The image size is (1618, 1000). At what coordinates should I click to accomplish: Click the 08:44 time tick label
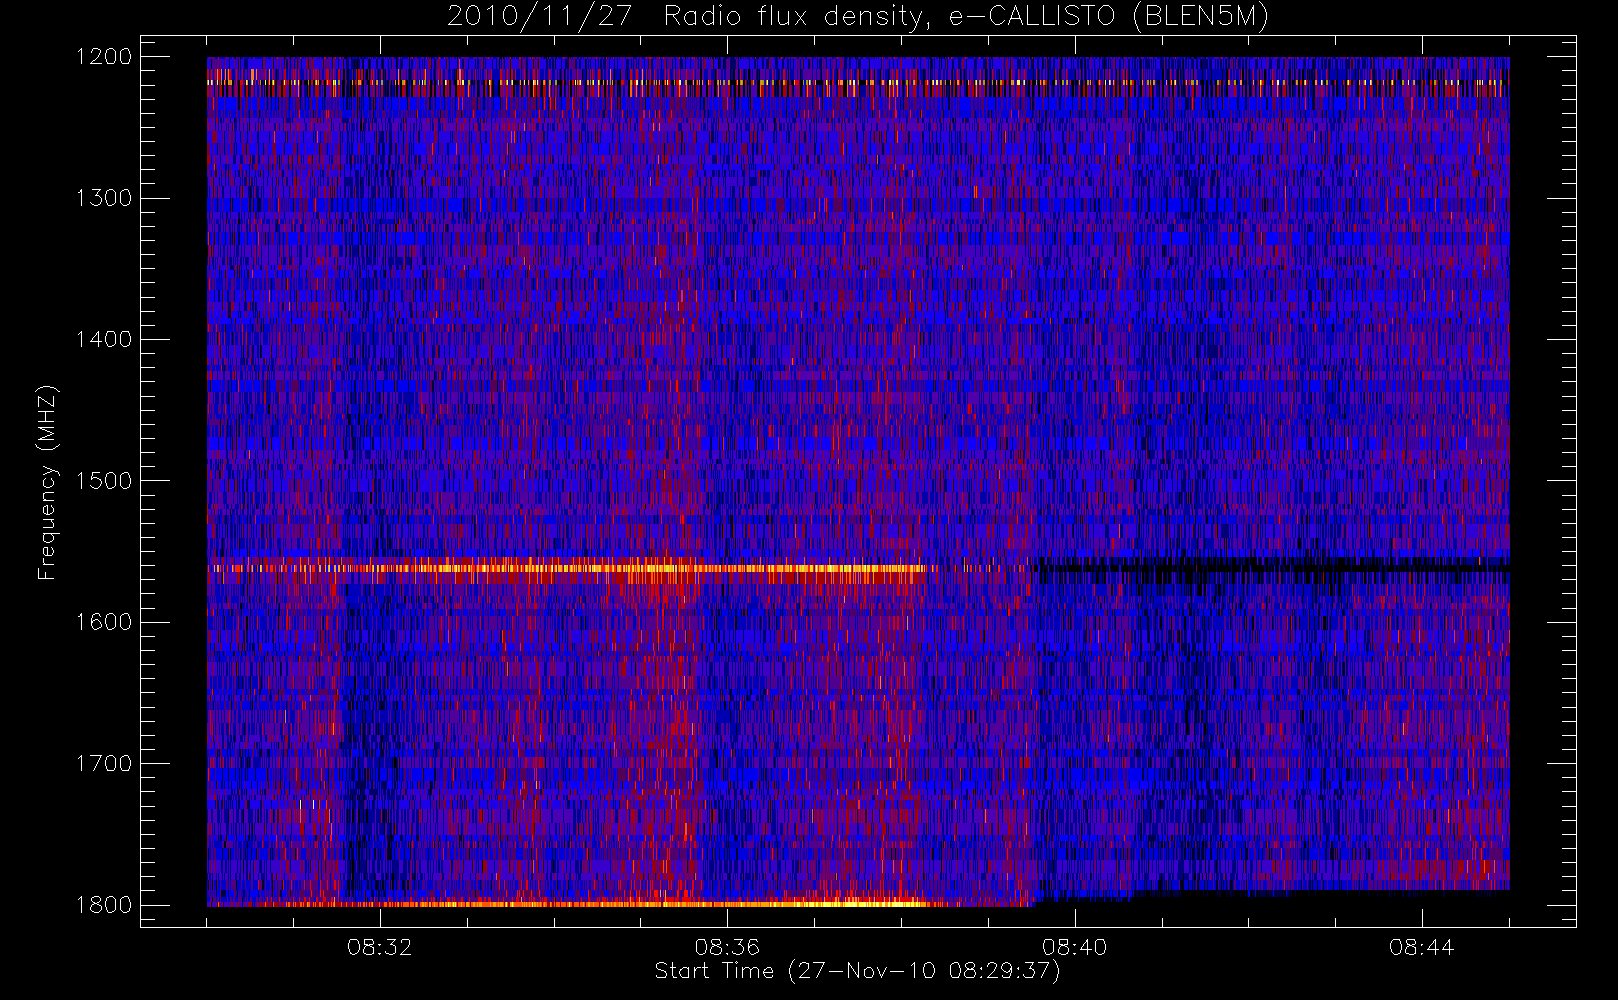click(1421, 947)
